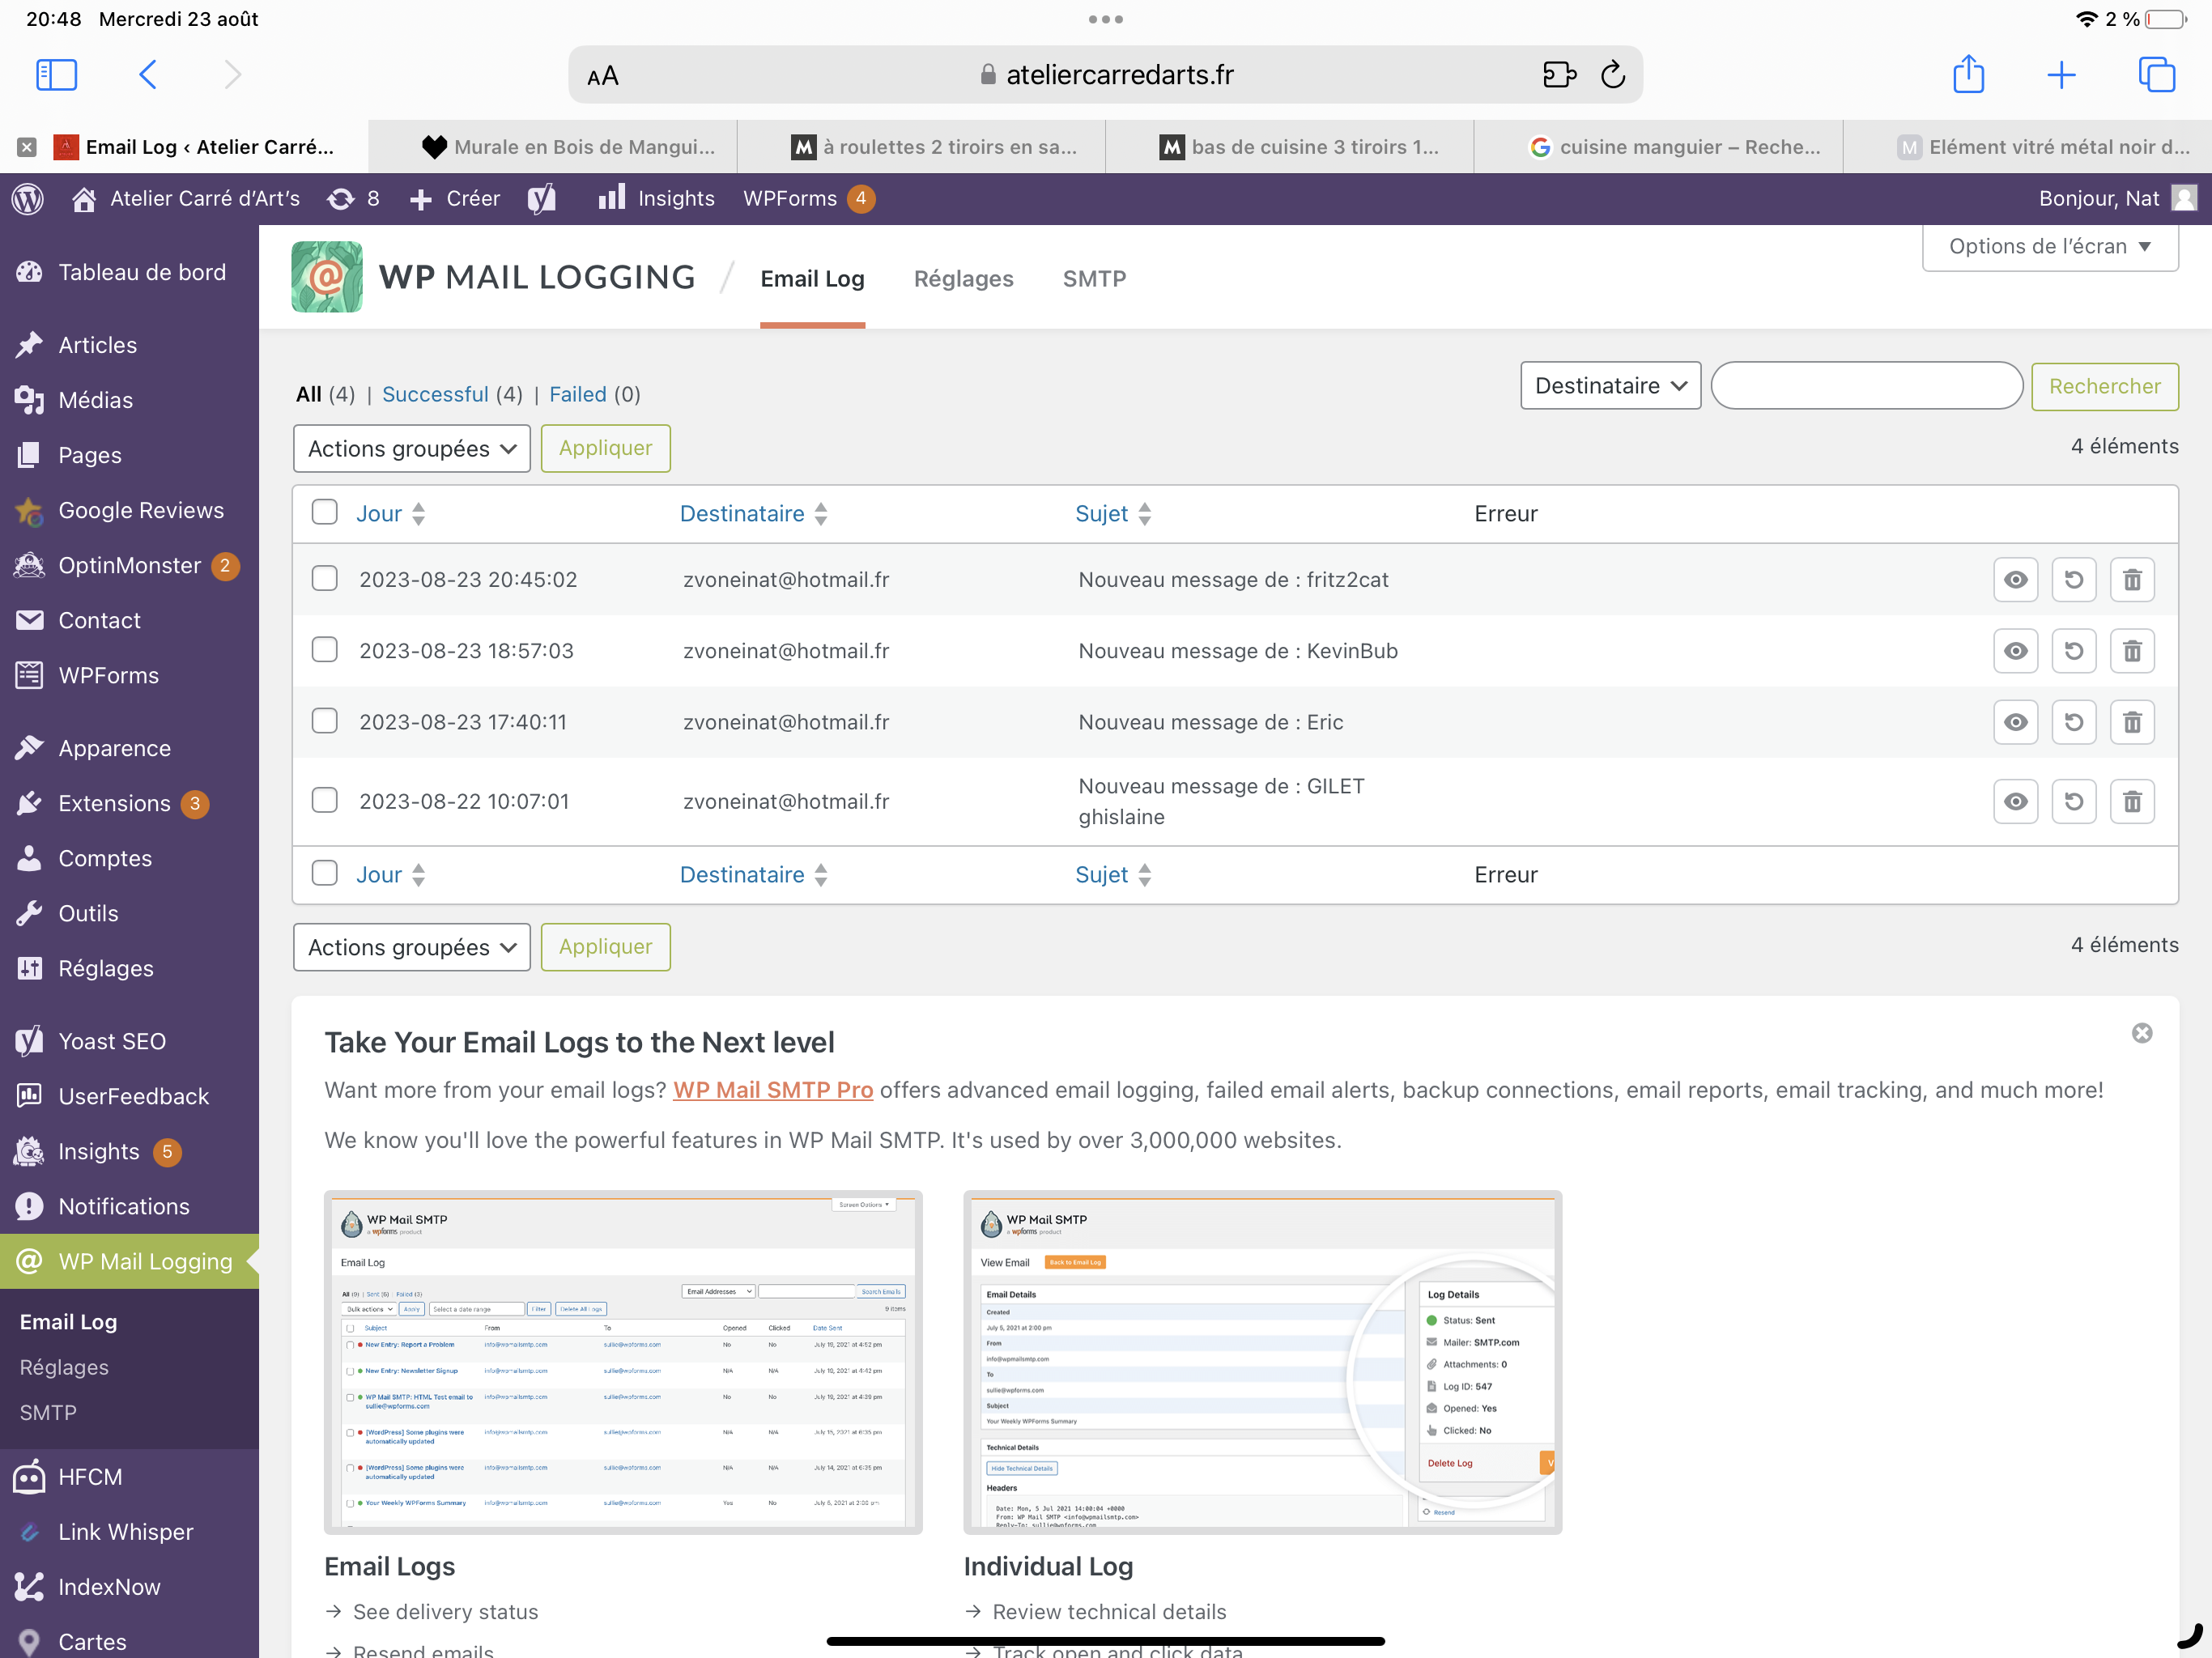The image size is (2212, 1658).
Task: Toggle the select-all checkbox in table header
Action: [x=324, y=512]
